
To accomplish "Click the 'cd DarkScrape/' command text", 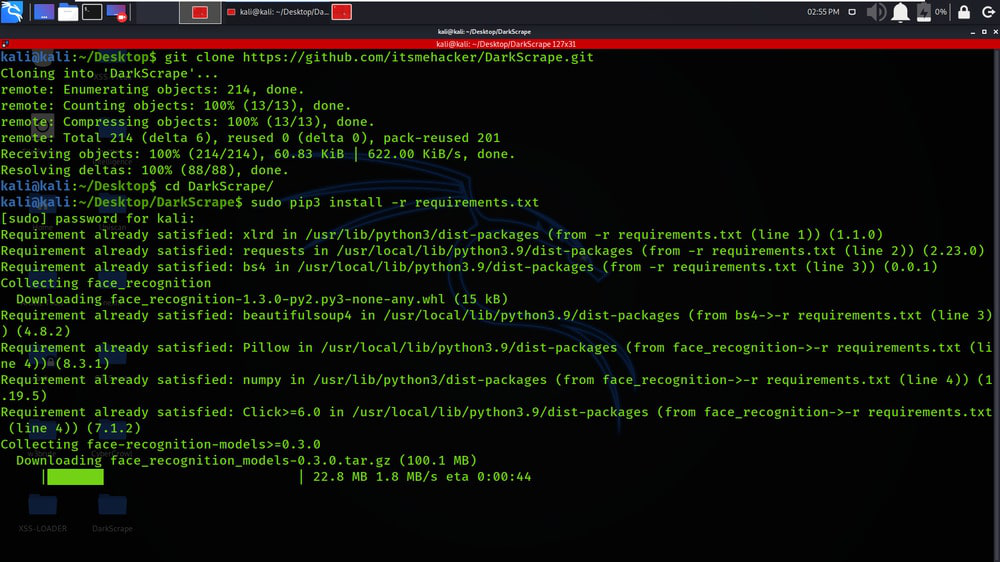I will click(x=219, y=186).
